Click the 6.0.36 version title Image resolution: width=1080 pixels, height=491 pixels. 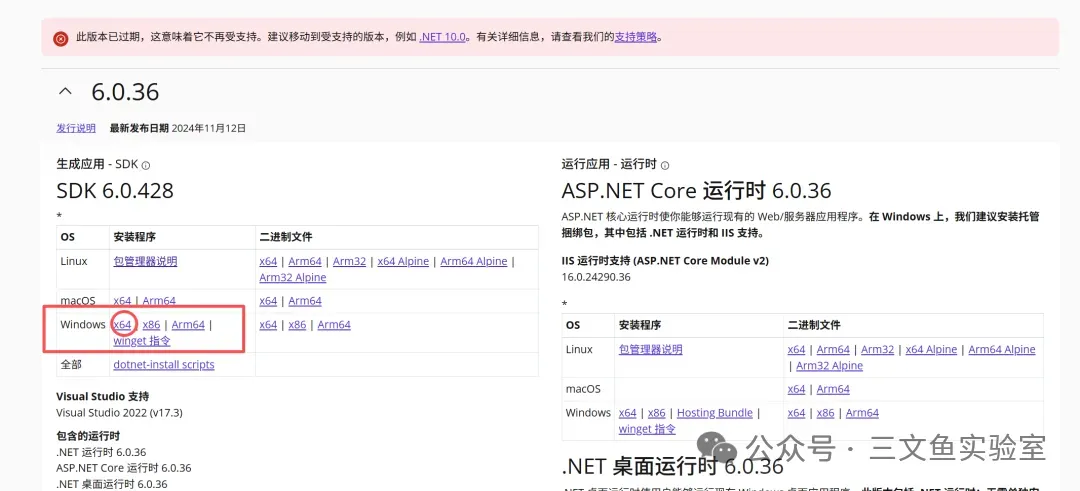[x=125, y=92]
